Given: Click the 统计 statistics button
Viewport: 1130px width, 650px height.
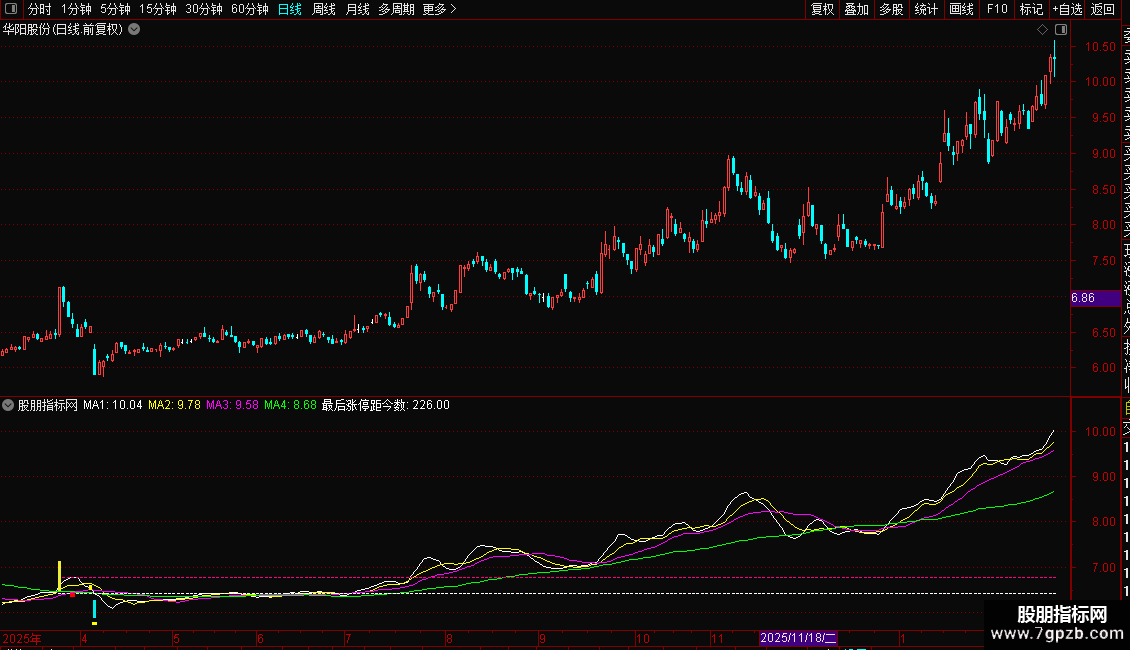Looking at the screenshot, I should tap(926, 9).
